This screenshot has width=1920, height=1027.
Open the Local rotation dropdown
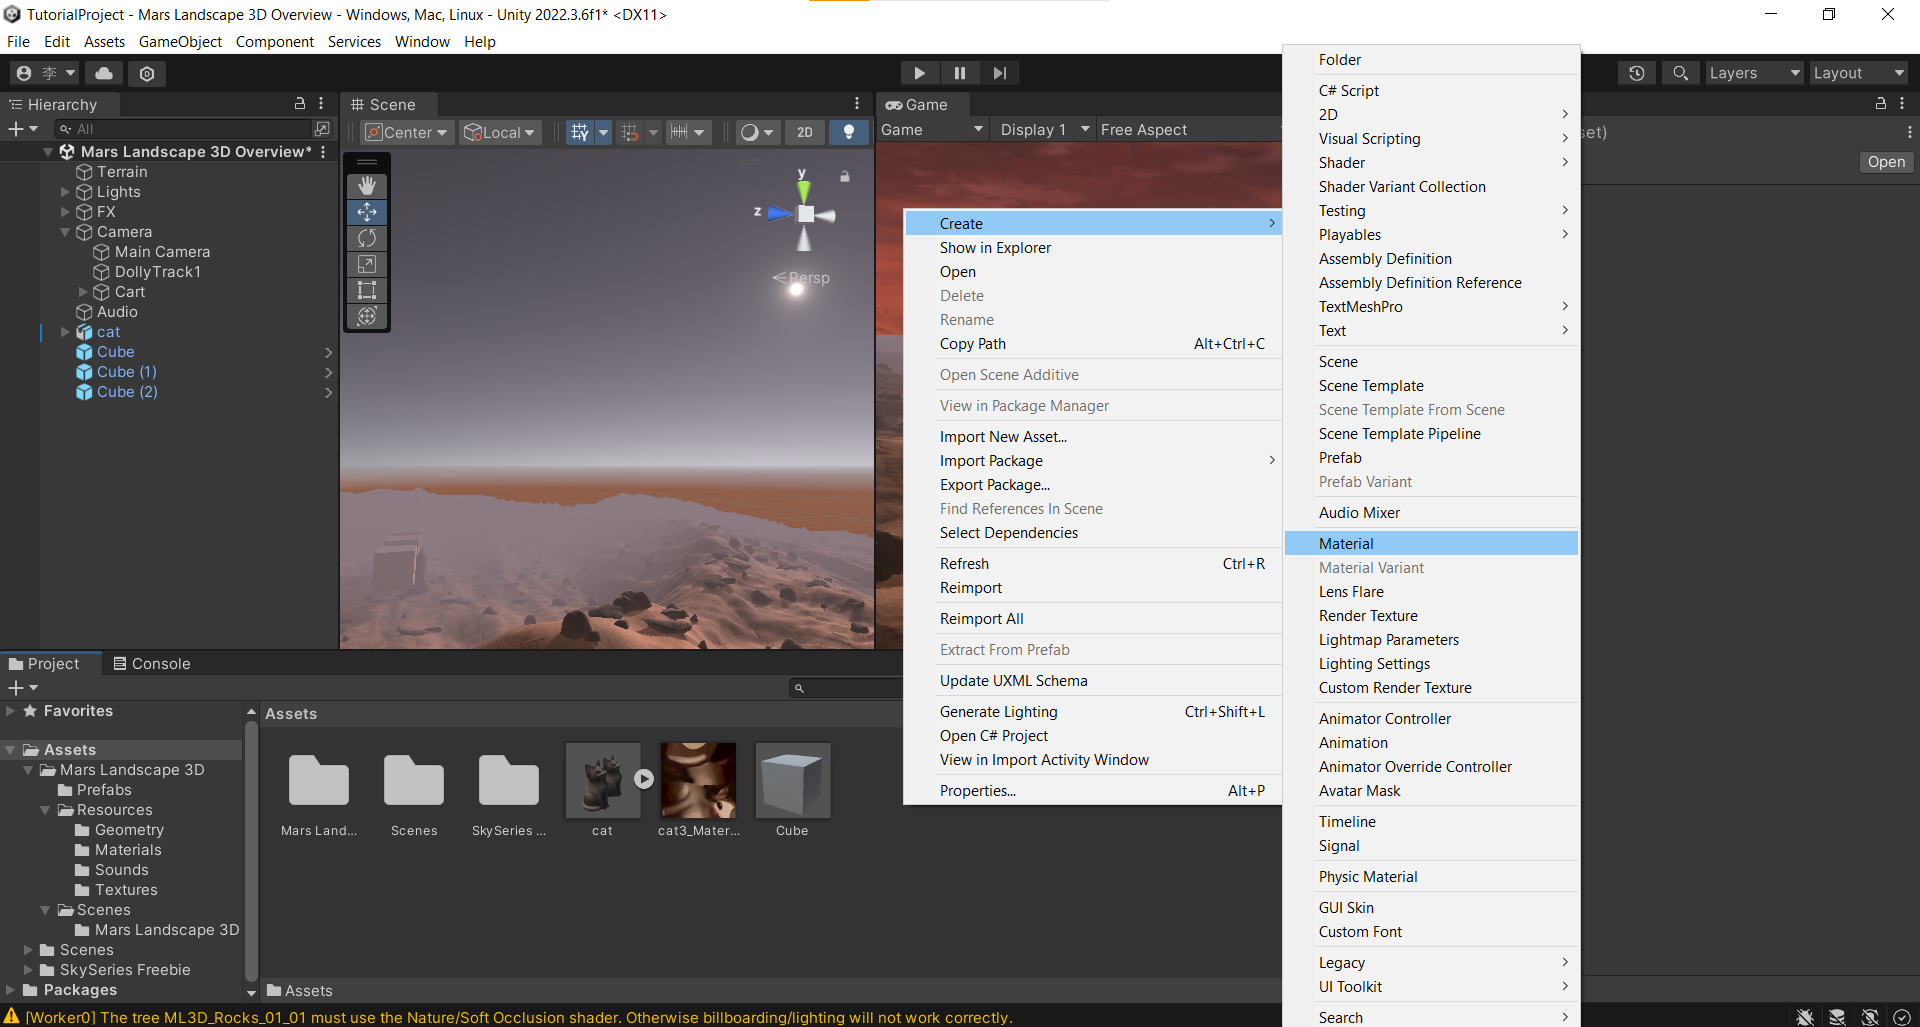(500, 132)
